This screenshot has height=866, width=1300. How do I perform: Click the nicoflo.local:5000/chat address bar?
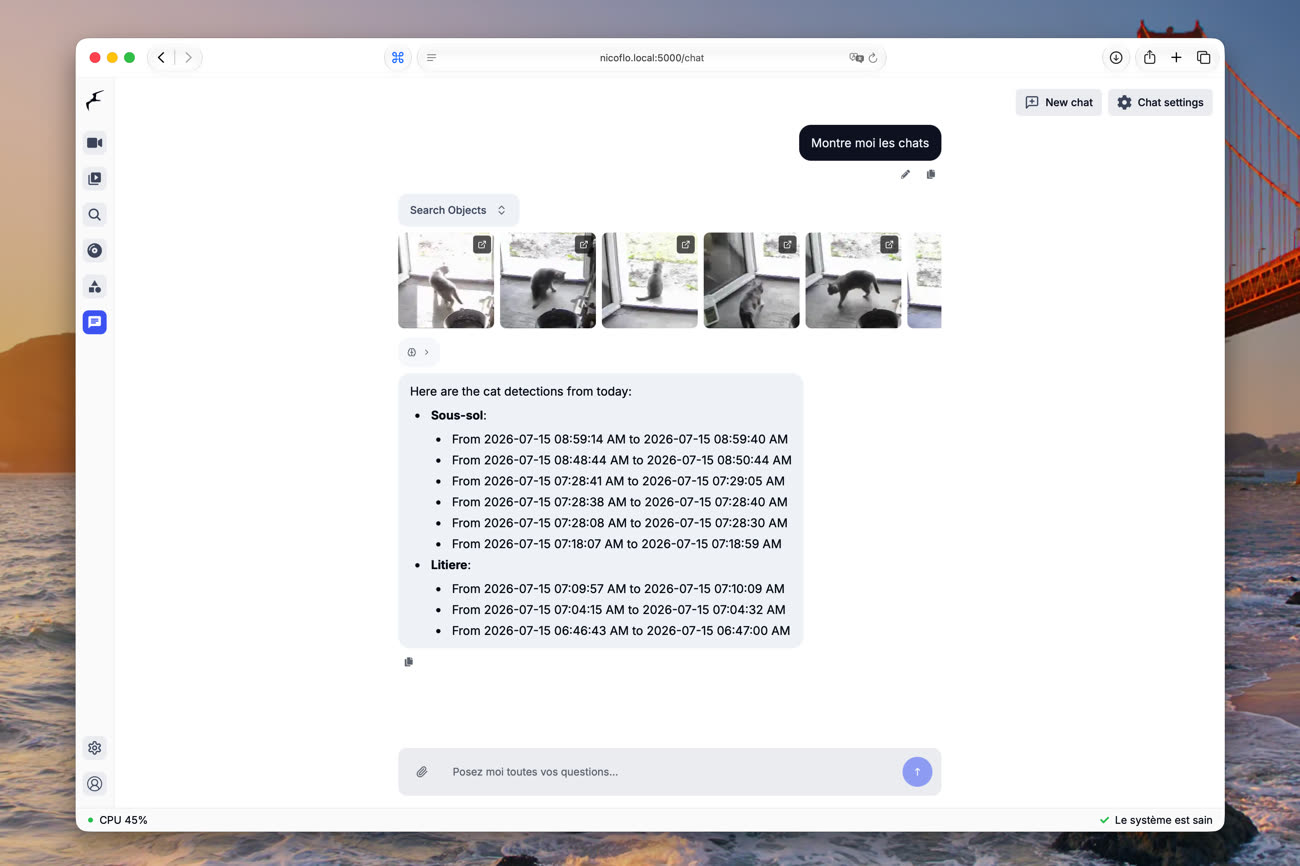pos(652,58)
